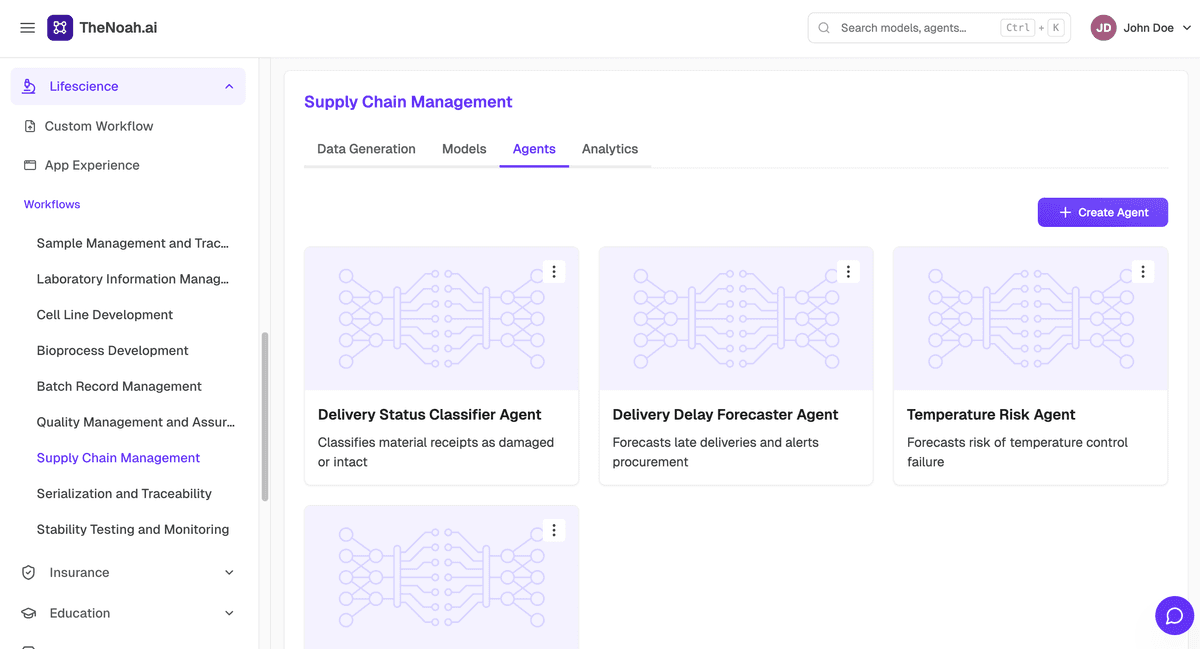Open Delivery Status Classifier Agent options menu
1200x649 pixels.
pos(554,271)
